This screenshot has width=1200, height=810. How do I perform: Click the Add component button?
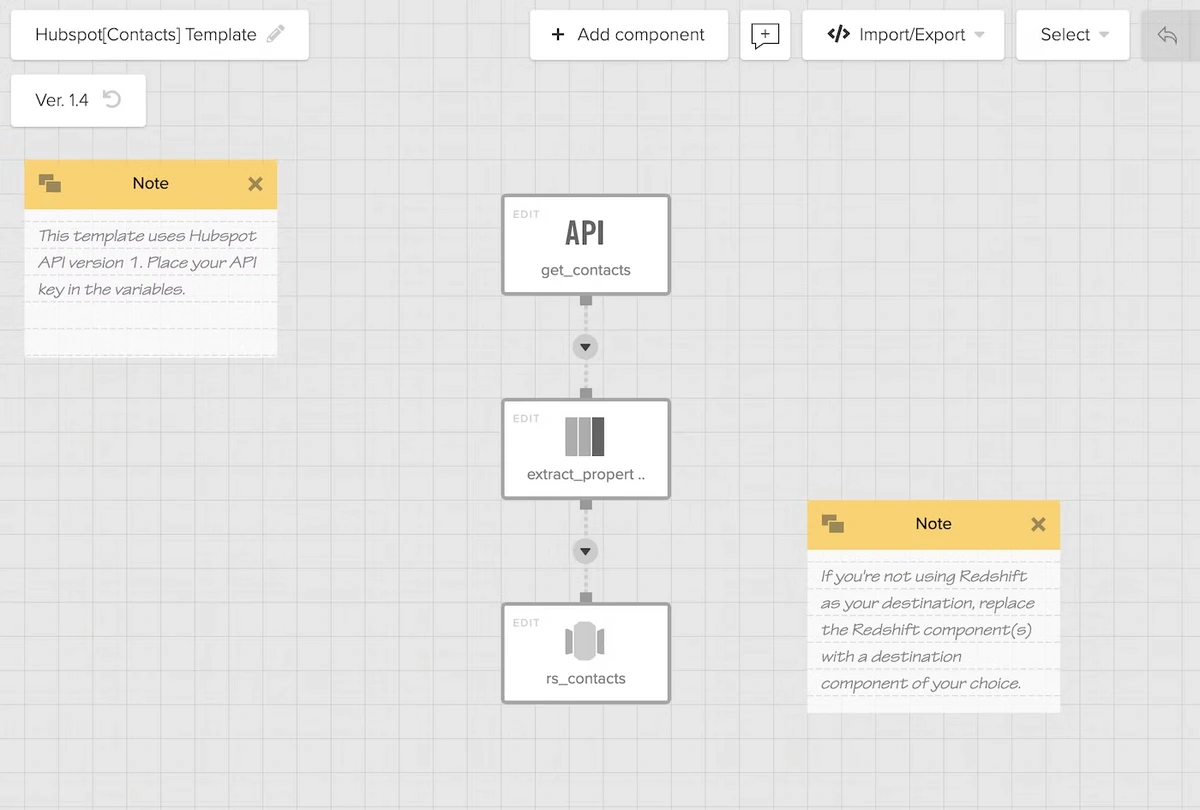coord(629,35)
